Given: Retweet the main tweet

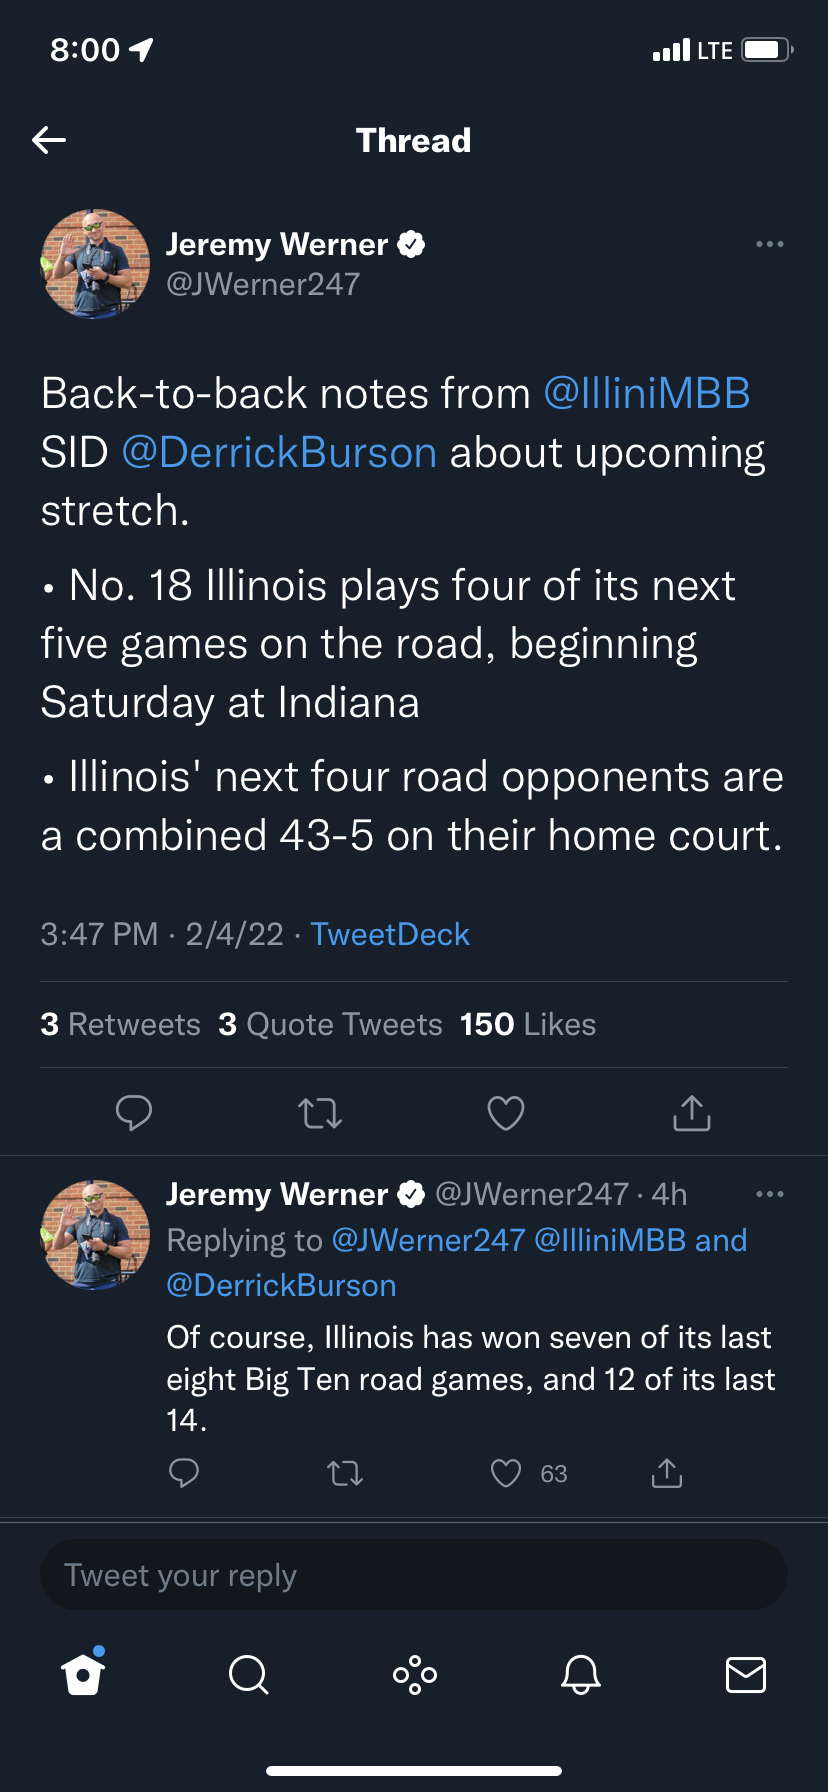Looking at the screenshot, I should click(320, 1112).
